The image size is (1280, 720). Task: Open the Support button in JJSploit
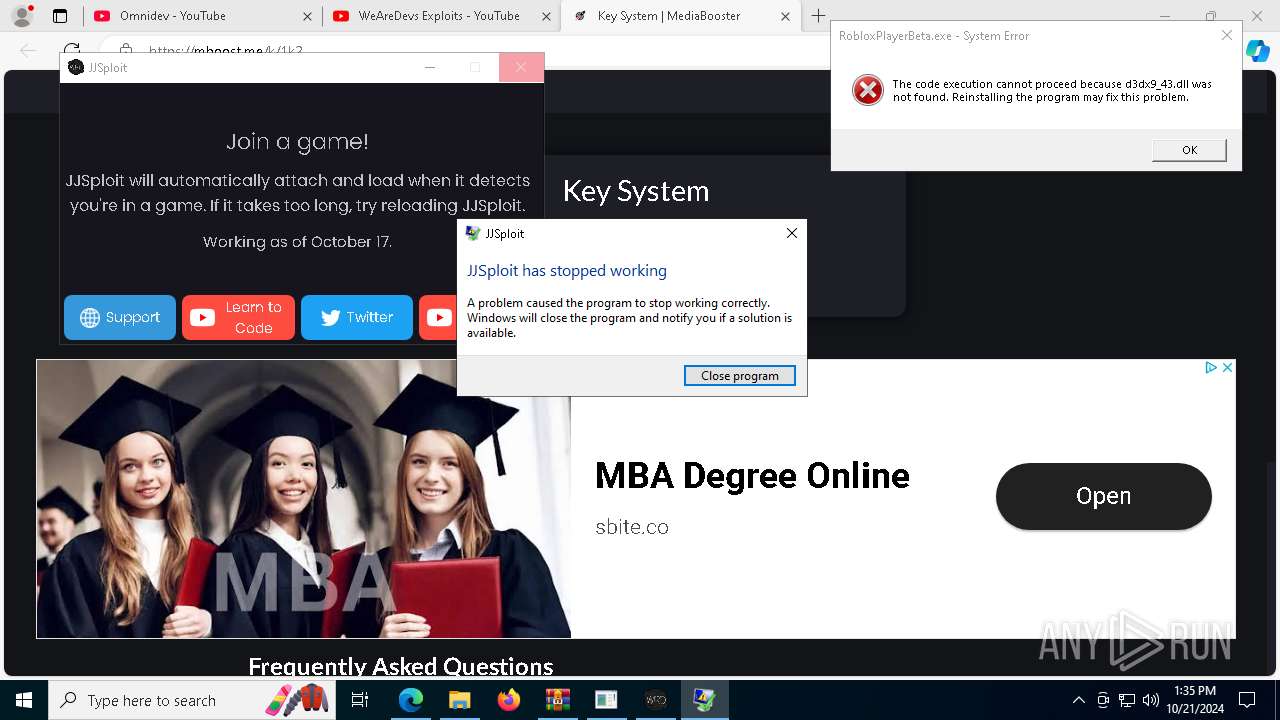pyautogui.click(x=120, y=317)
